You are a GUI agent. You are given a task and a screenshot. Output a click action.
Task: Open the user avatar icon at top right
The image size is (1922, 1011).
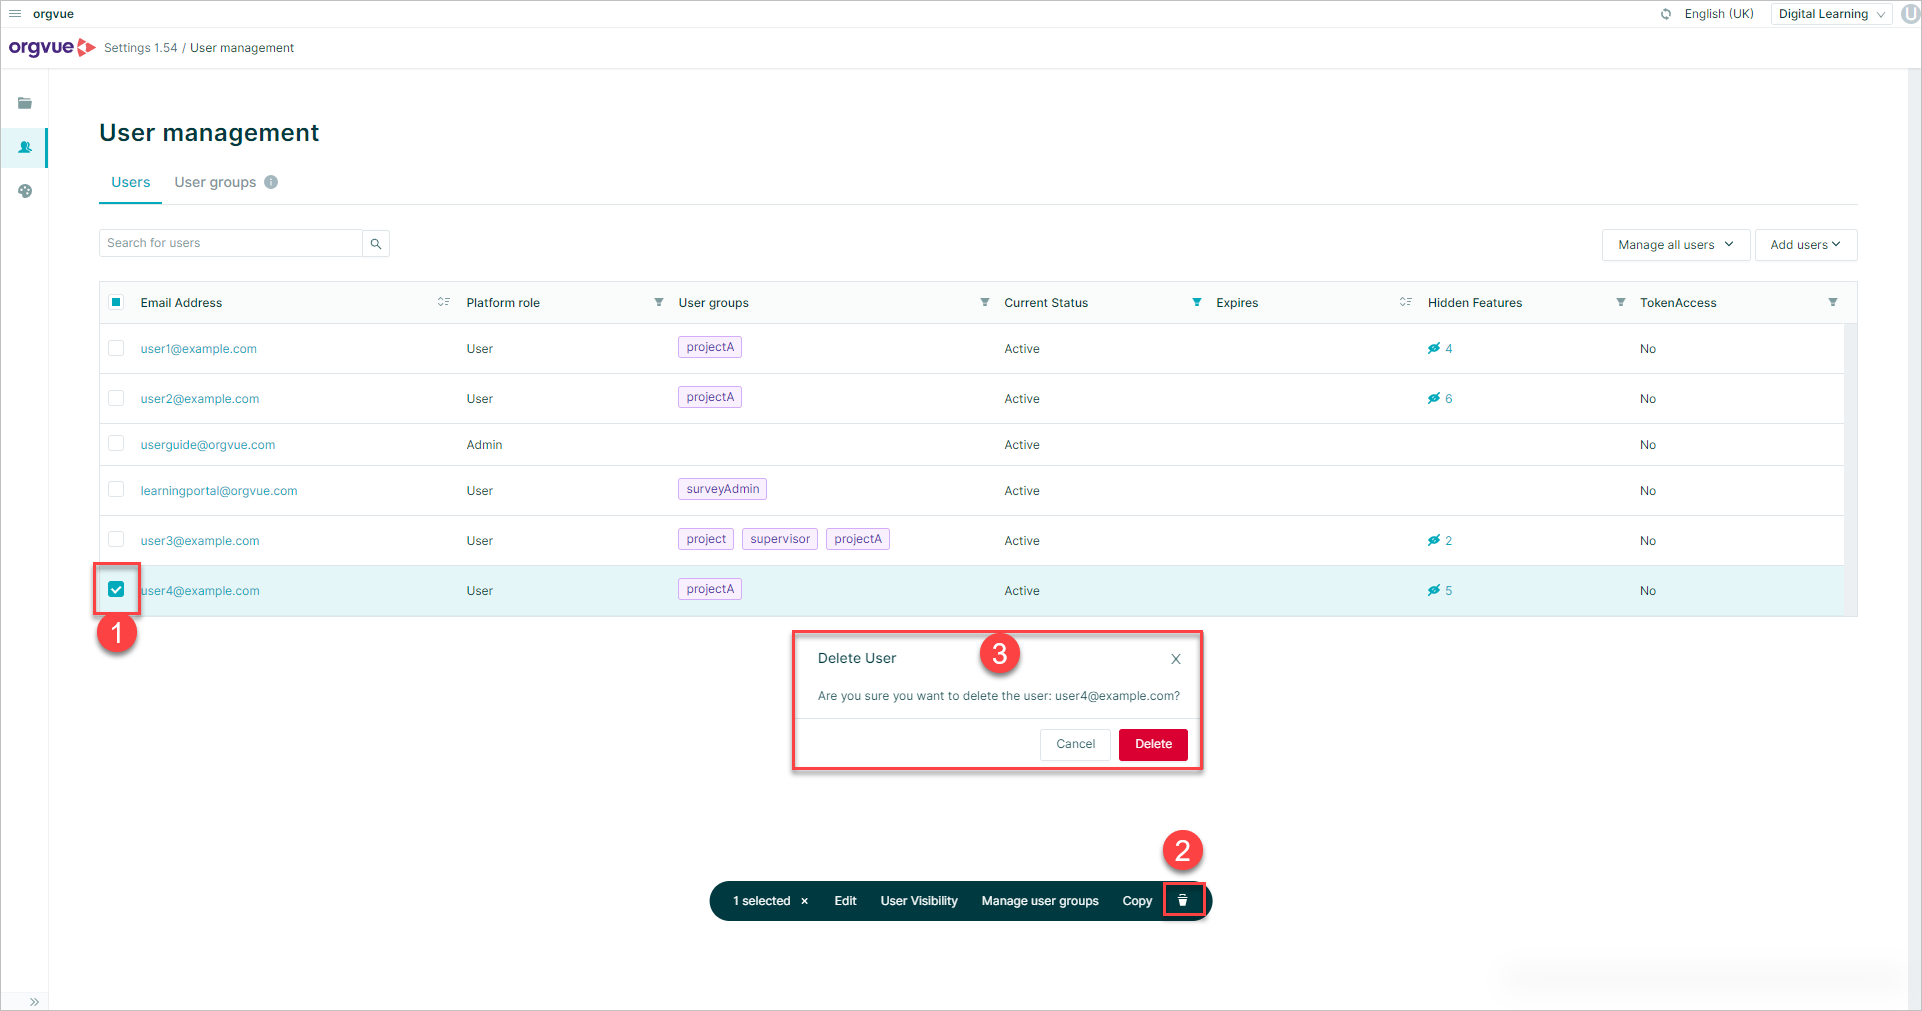tap(1909, 14)
